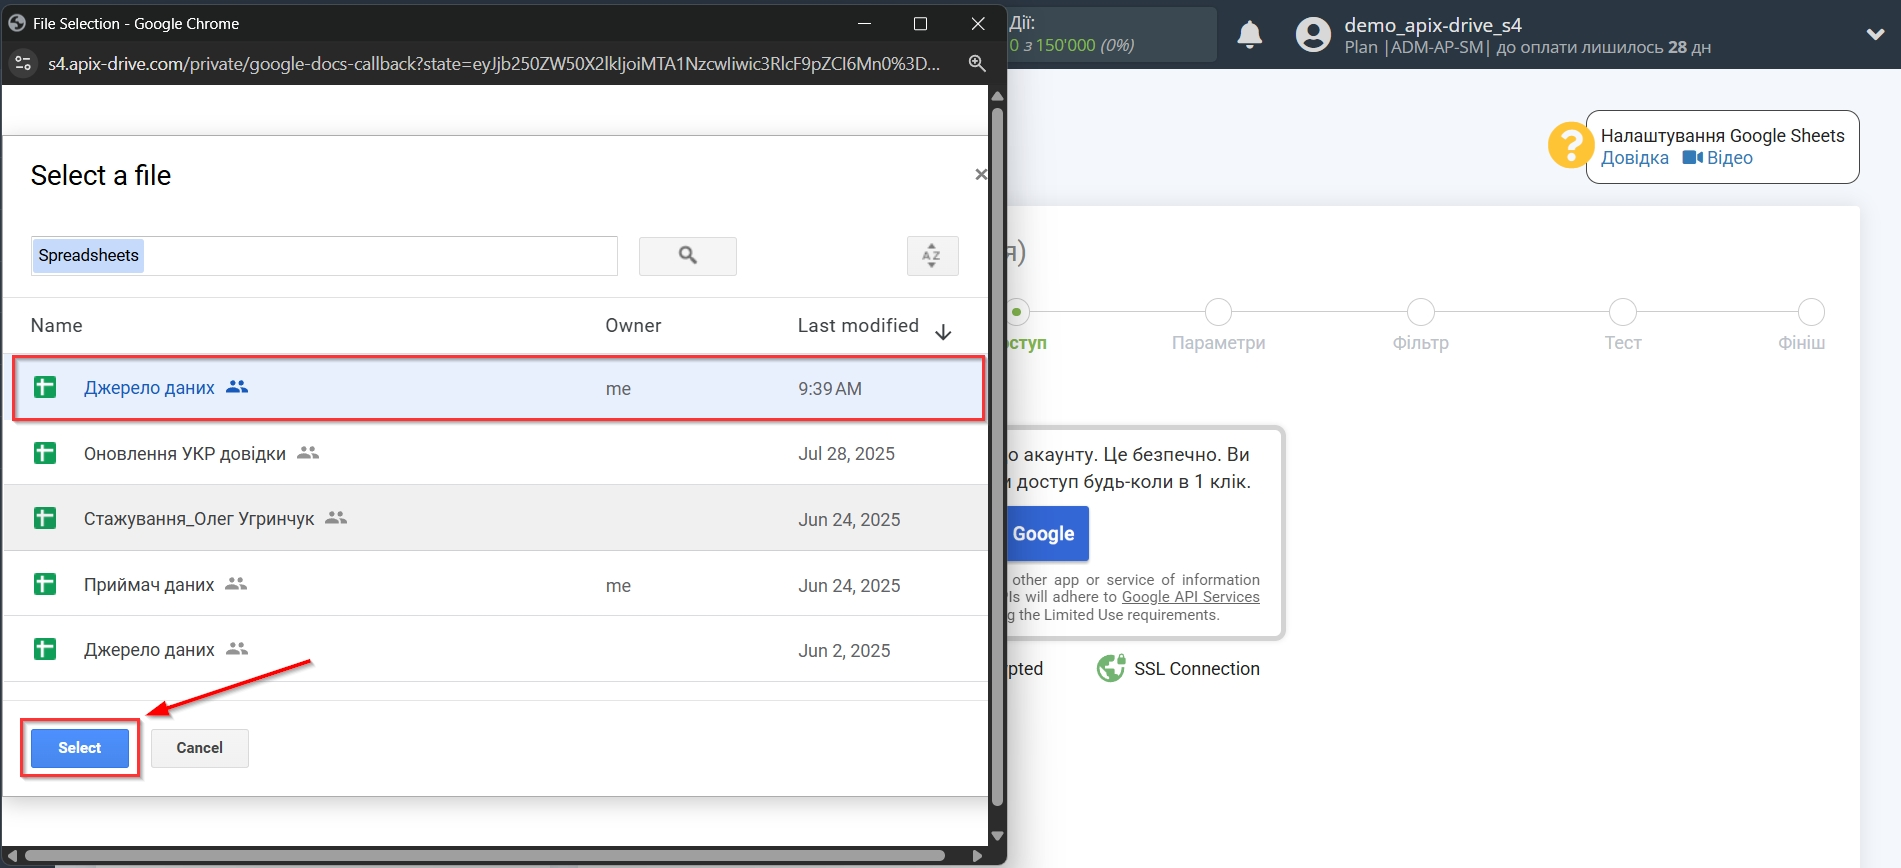Click scroll down arrow of popup scrollbar
1901x868 pixels.
pyautogui.click(x=997, y=835)
